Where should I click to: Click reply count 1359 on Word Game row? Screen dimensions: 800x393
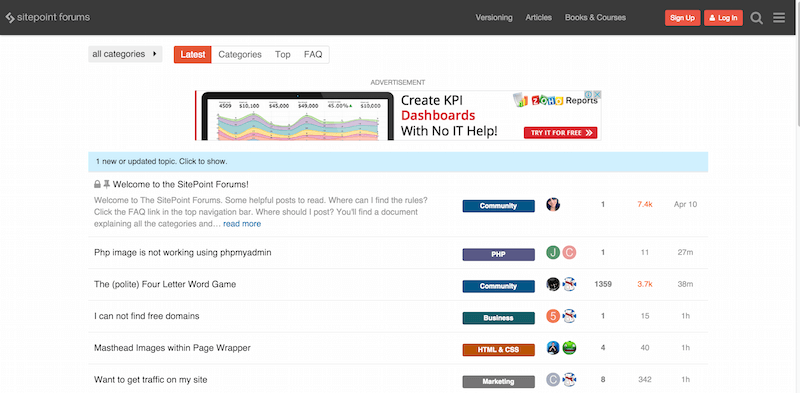[603, 284]
